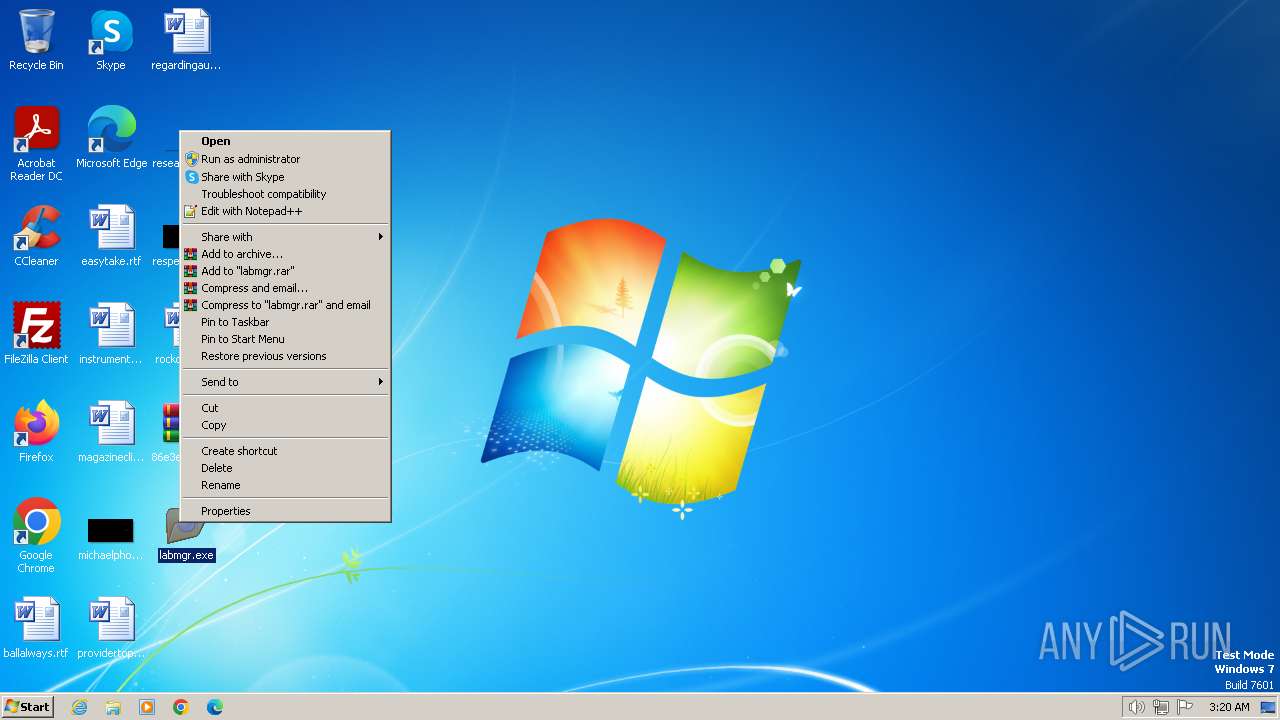Viewport: 1280px width, 720px height.
Task: Open Windows Explorer from taskbar
Action: [113, 707]
